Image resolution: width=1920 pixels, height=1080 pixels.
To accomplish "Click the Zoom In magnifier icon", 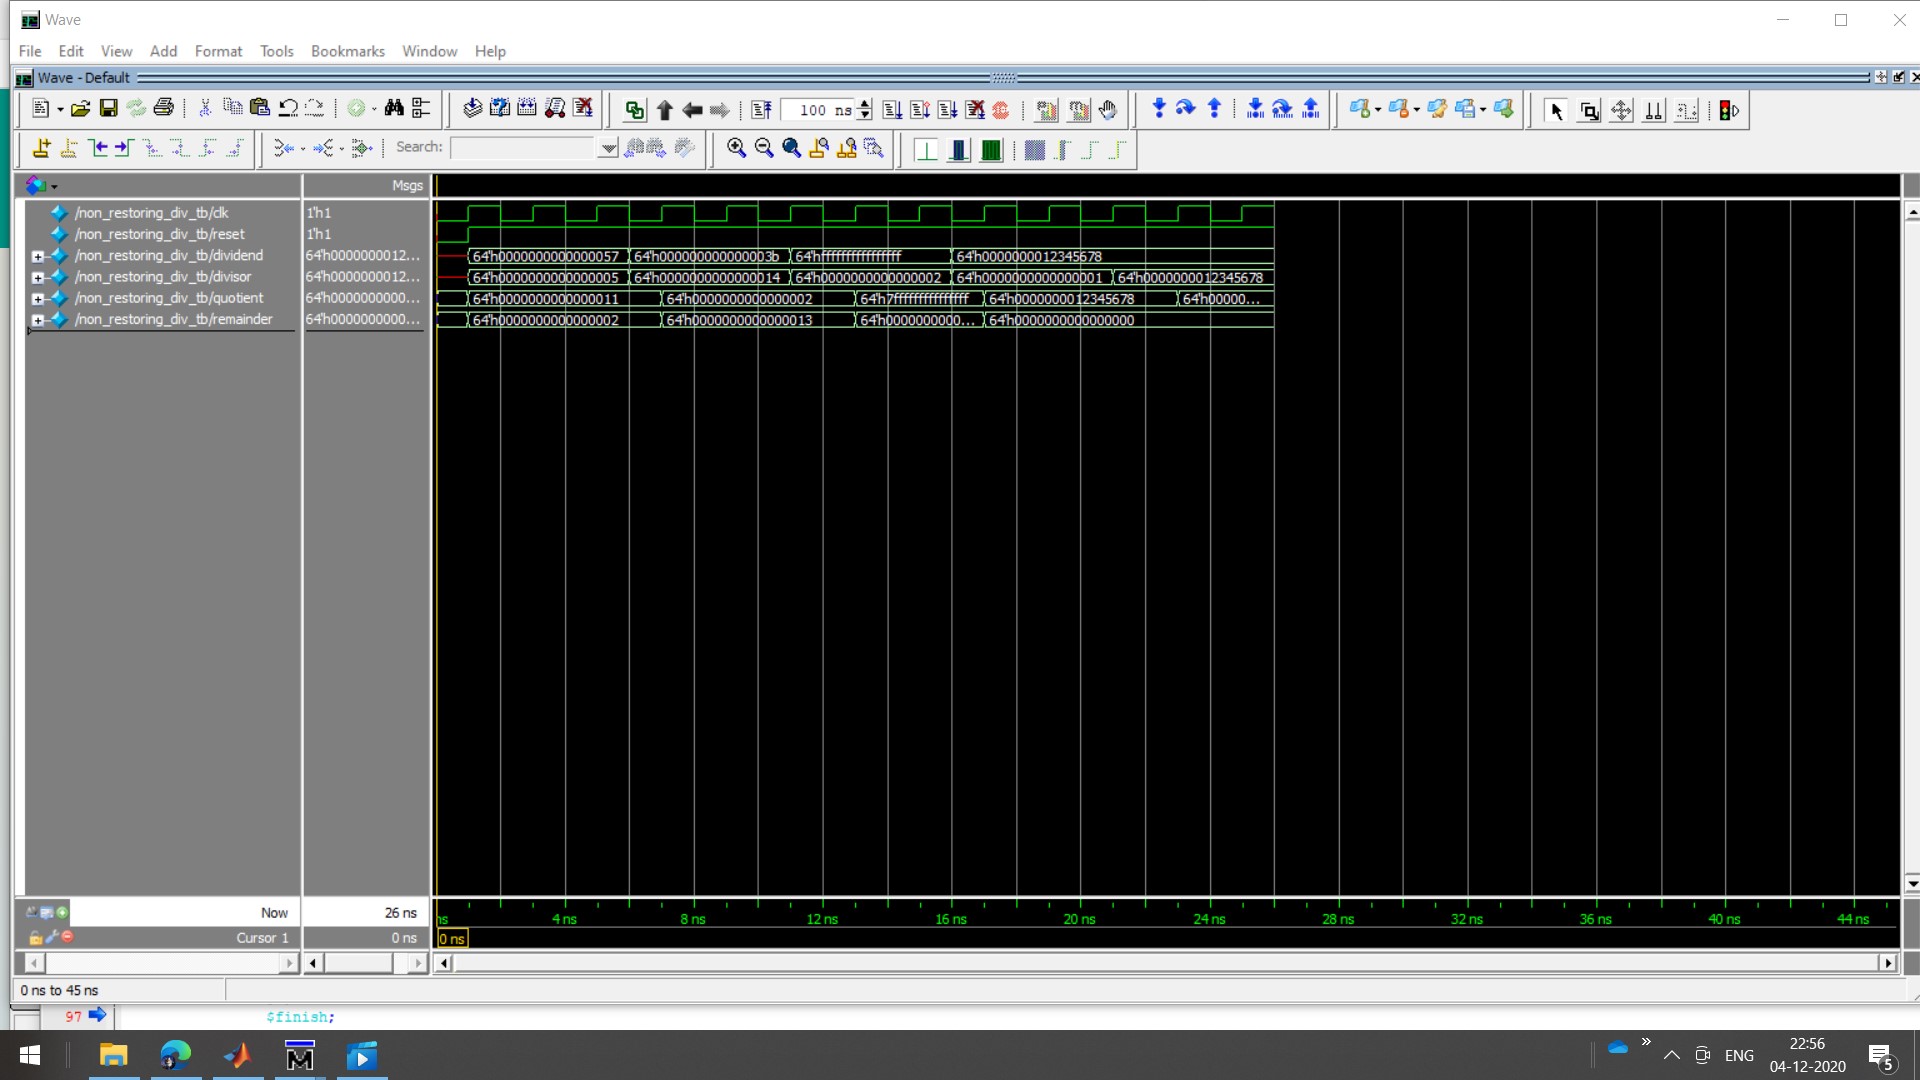I will click(736, 148).
